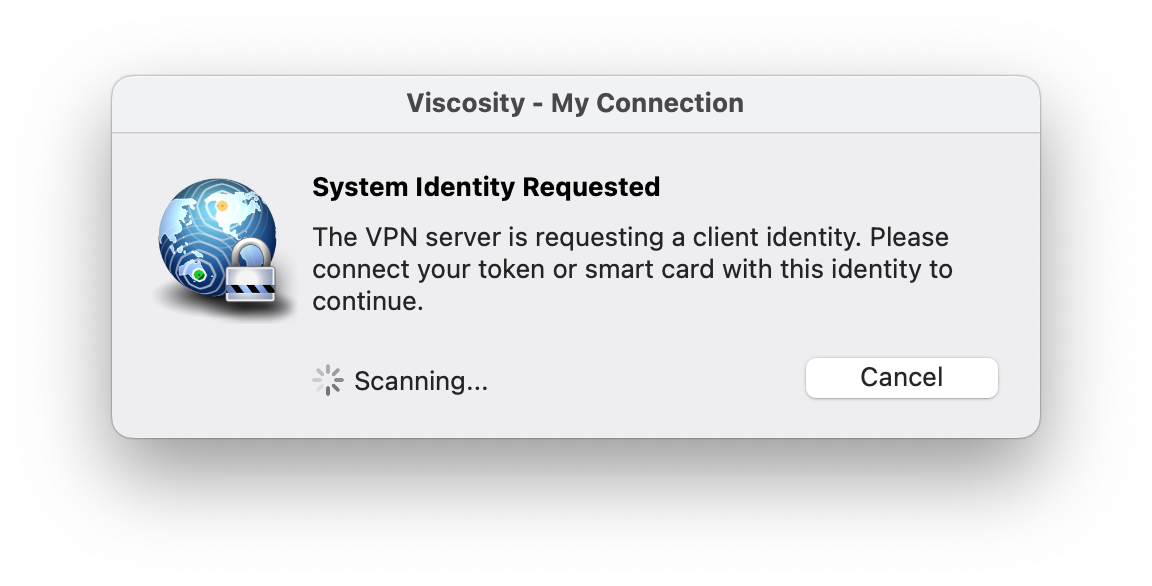Click the Cancel button
This screenshot has width=1152, height=586.
pos(901,377)
